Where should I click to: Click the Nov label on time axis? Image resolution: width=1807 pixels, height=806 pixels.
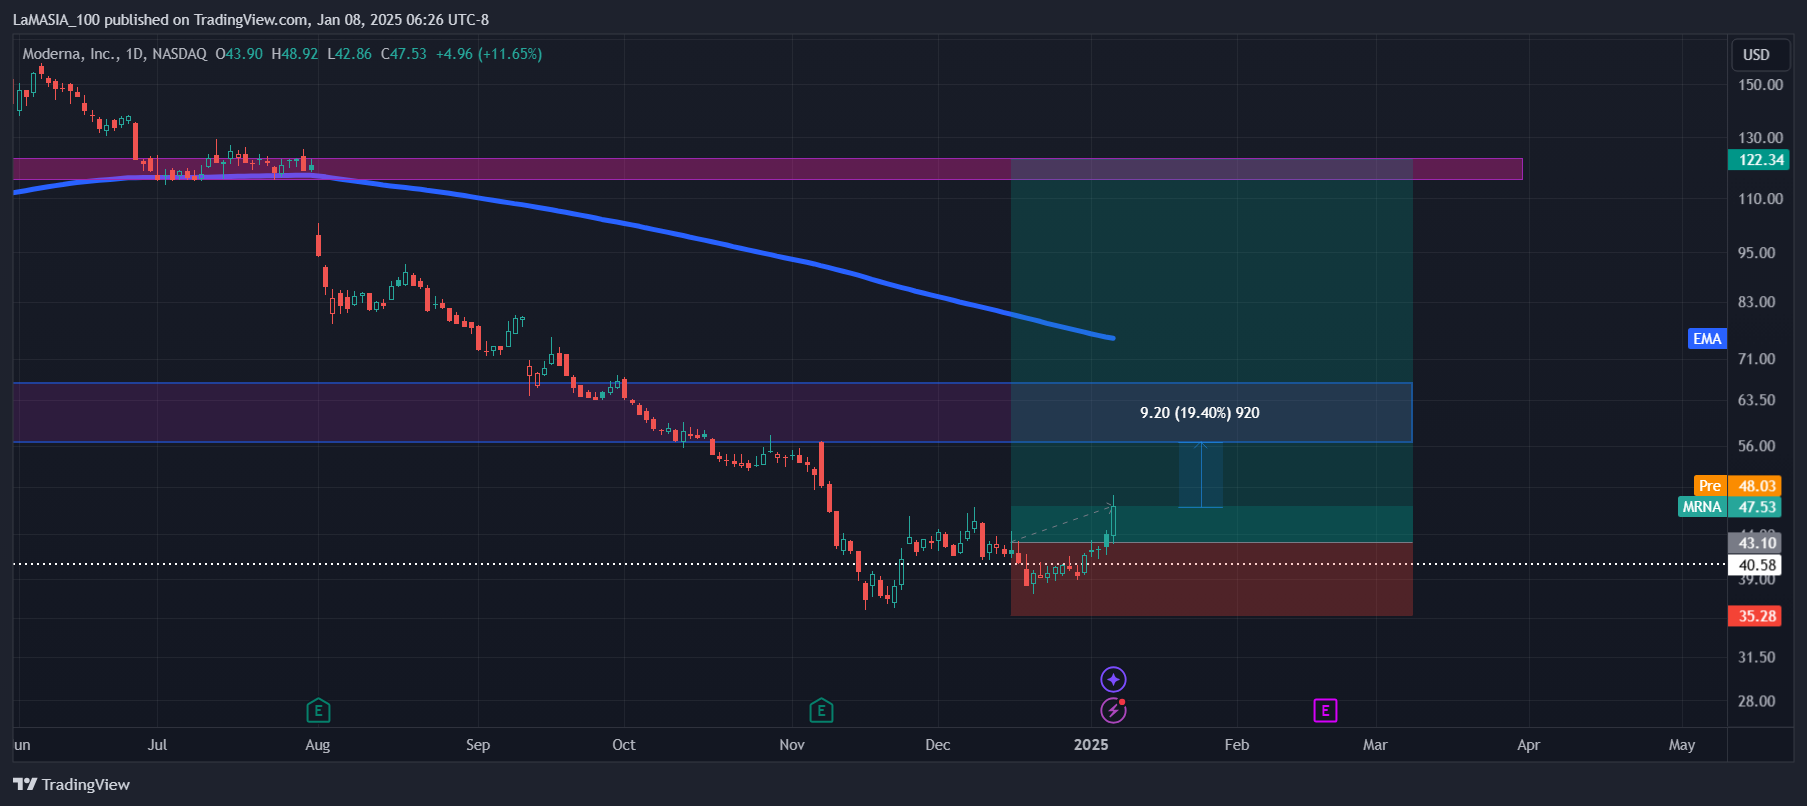point(792,745)
